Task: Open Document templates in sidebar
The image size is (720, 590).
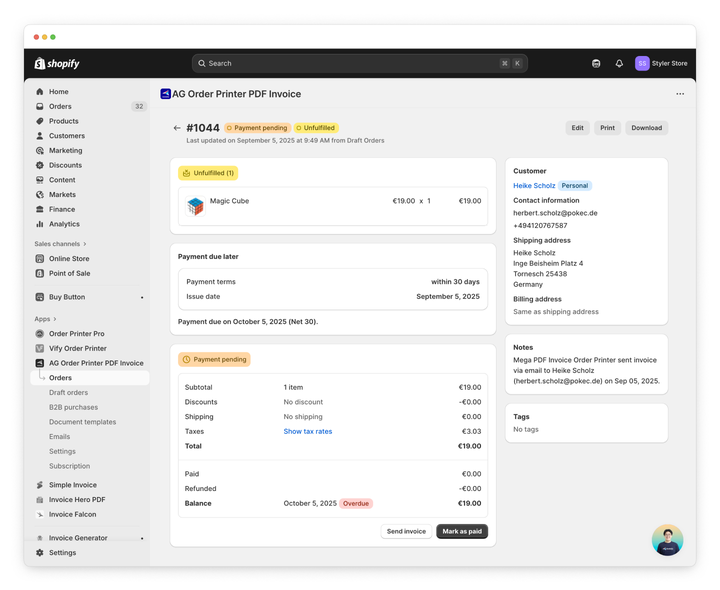Action: pyautogui.click(x=82, y=422)
